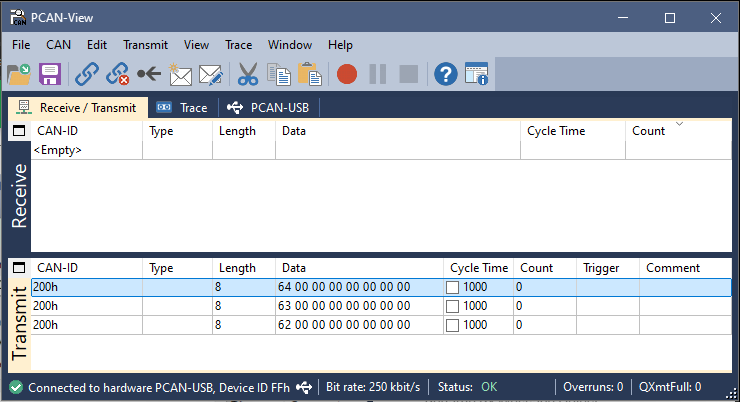Click the Paste clipboard icon

(310, 74)
